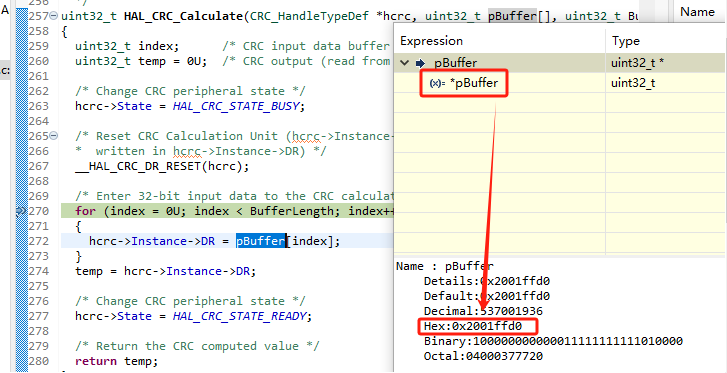Click the 'Decimal:537001936' value

click(x=483, y=311)
